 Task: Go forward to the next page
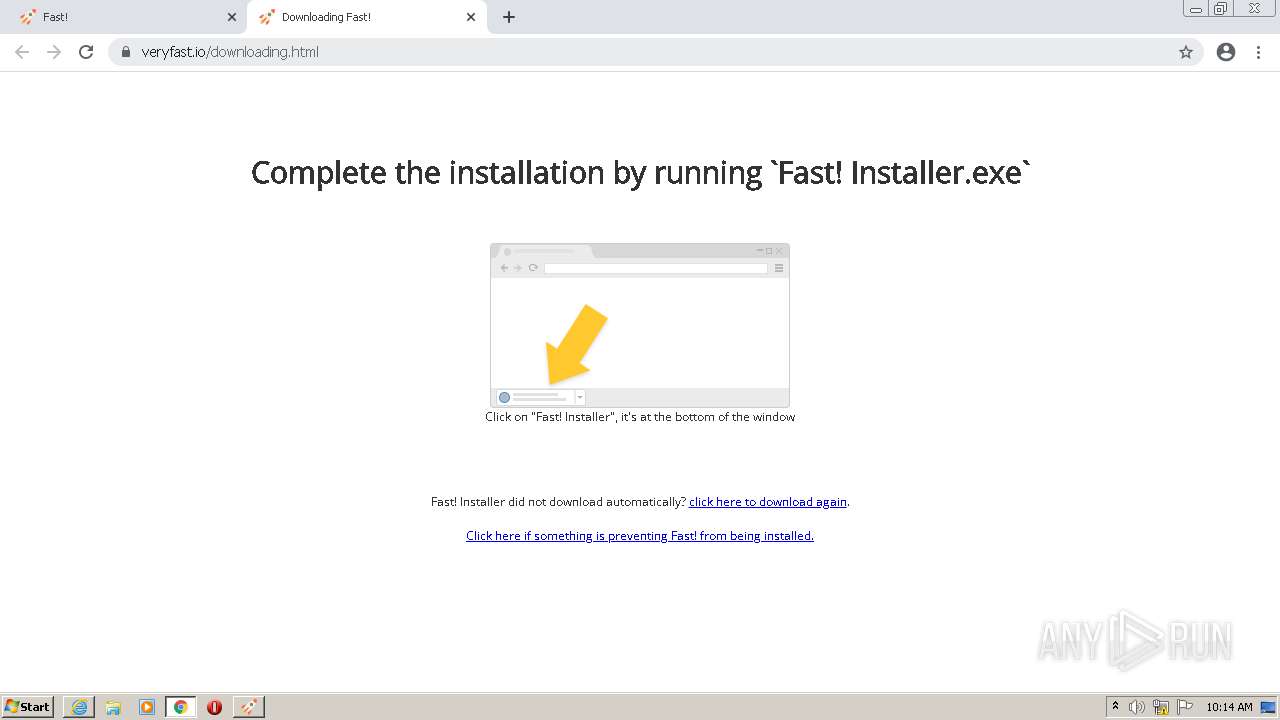point(54,52)
